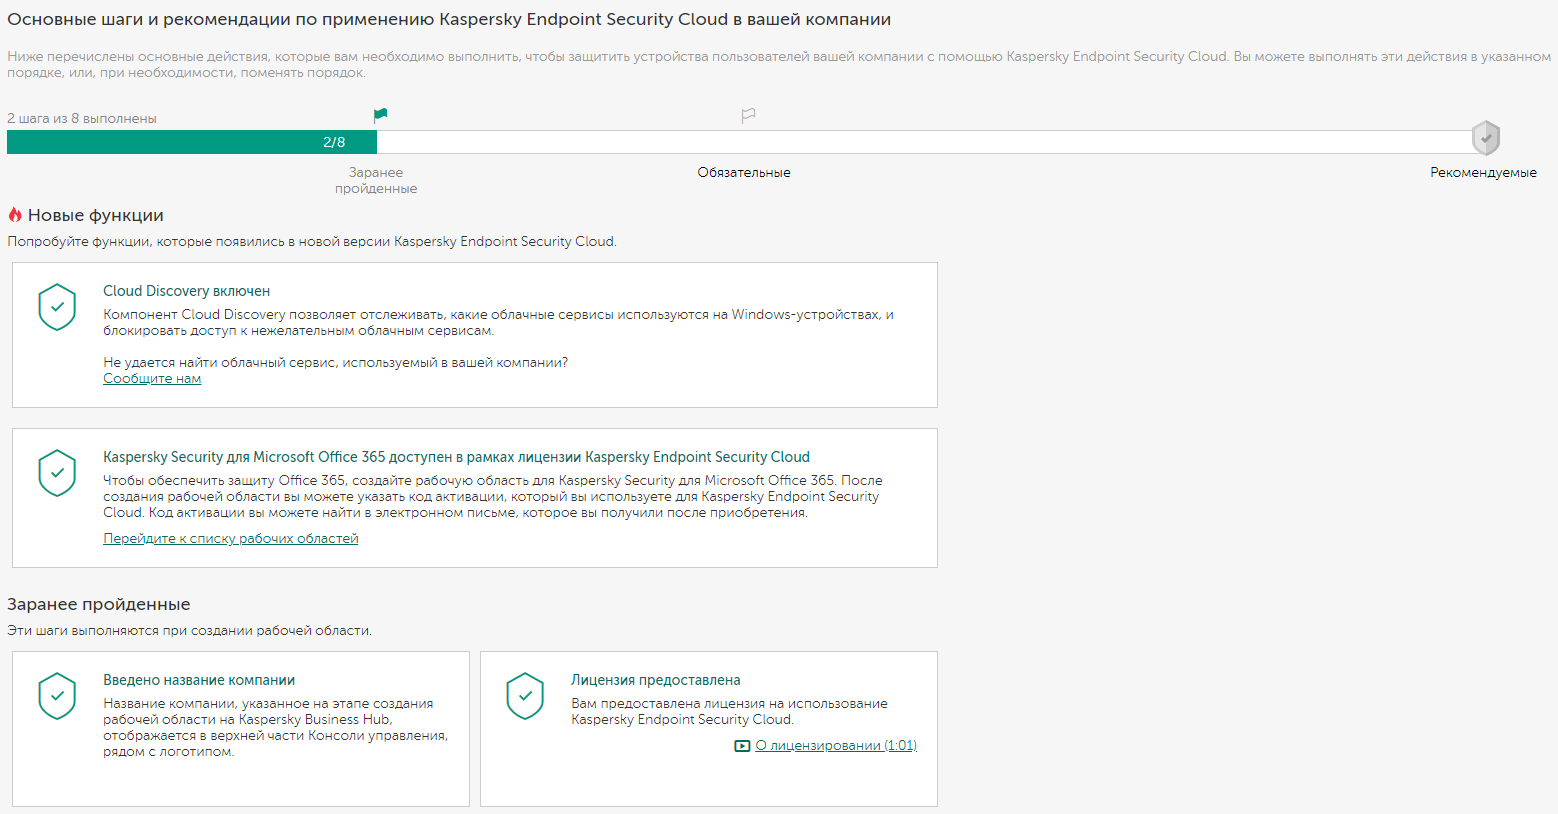This screenshot has width=1558, height=814.
Task: Click the green 2/8 progress bar fill
Action: click(192, 142)
